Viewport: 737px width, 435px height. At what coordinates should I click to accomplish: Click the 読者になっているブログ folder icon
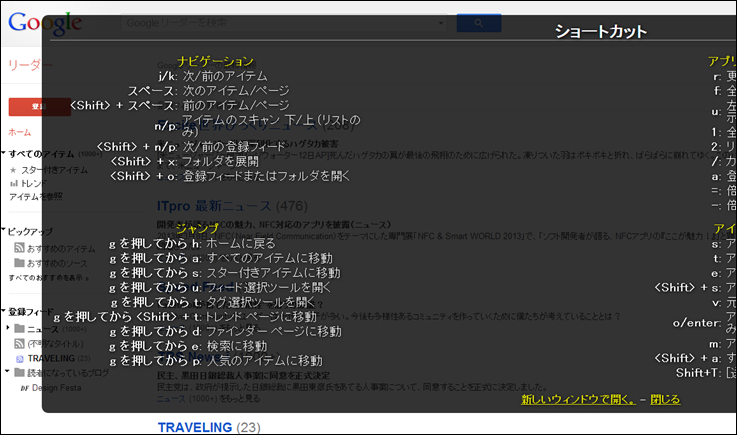coord(19,372)
